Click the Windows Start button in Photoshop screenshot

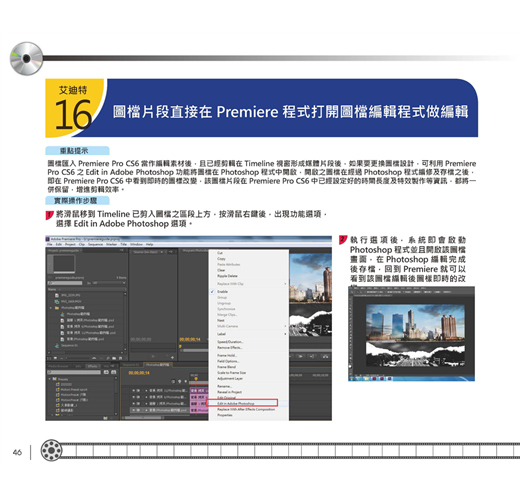pyautogui.click(x=351, y=379)
